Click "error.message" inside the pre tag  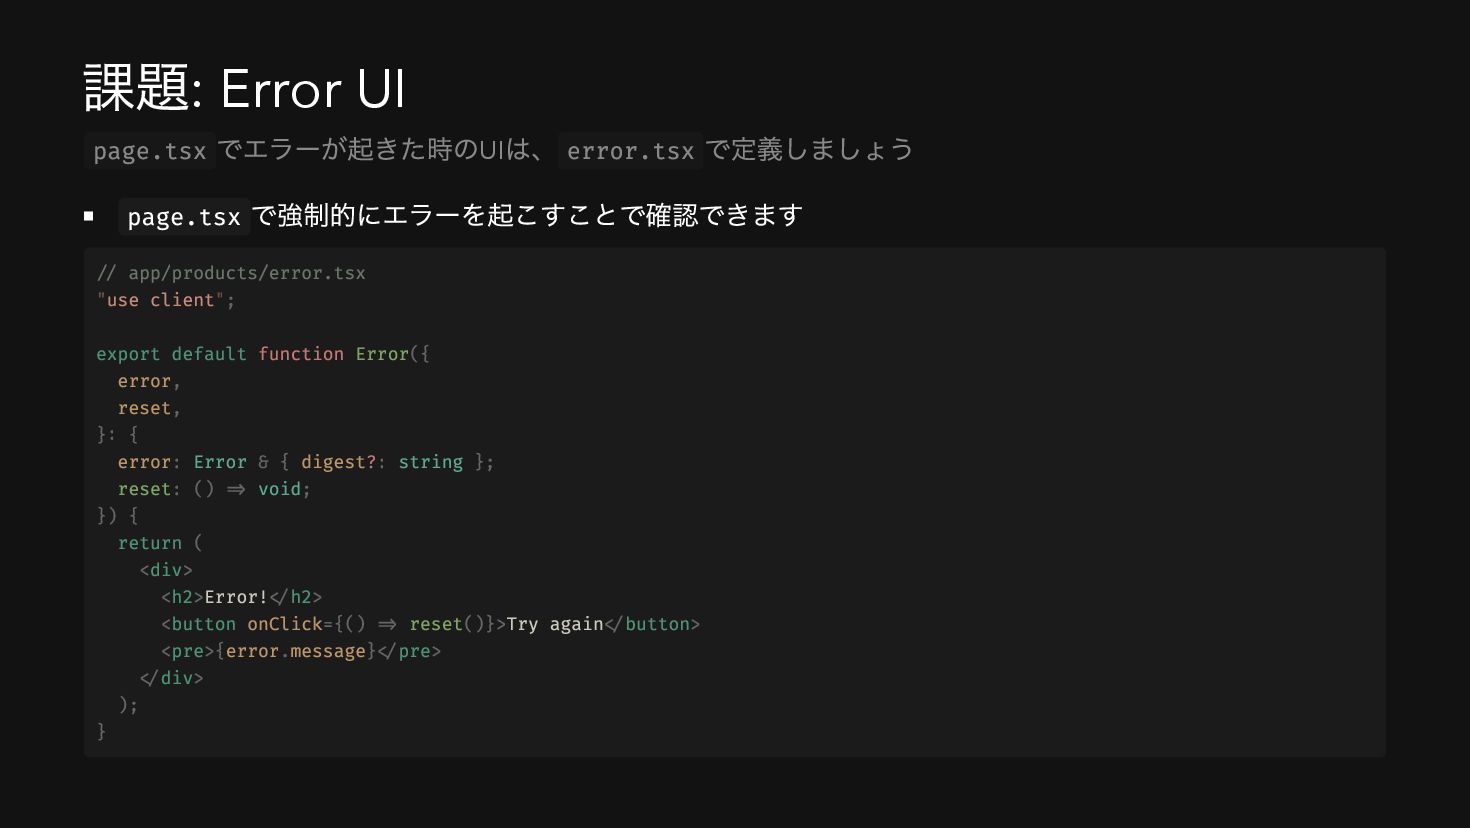tap(296, 651)
